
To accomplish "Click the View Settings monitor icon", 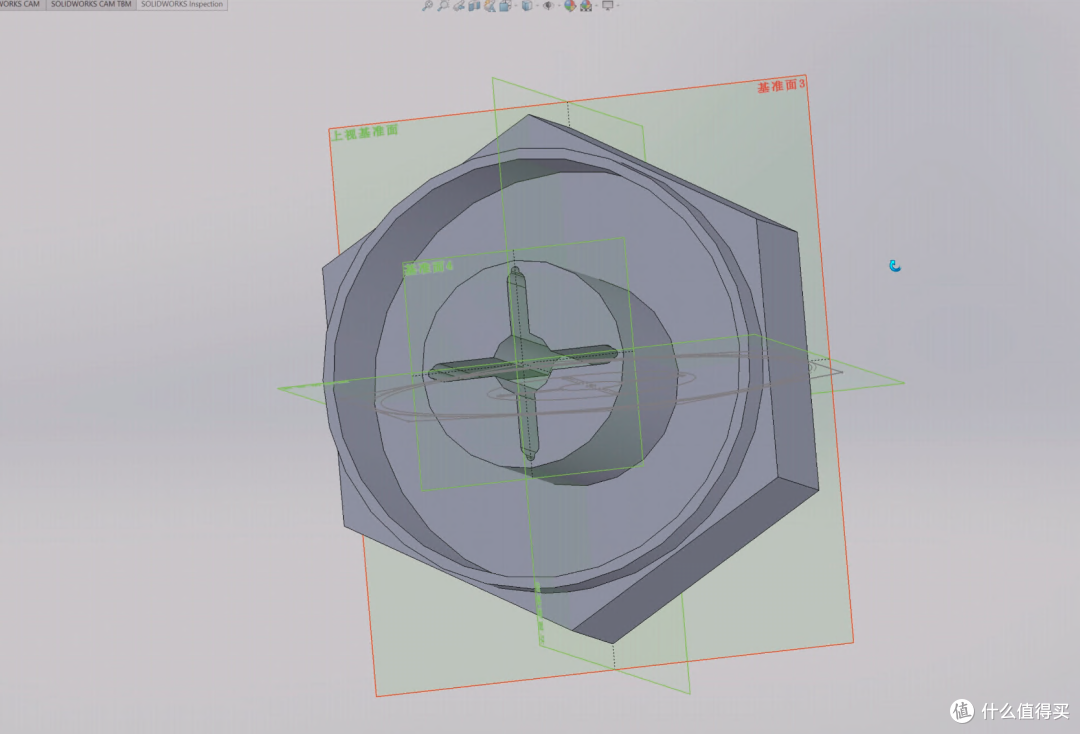I will coord(608,6).
